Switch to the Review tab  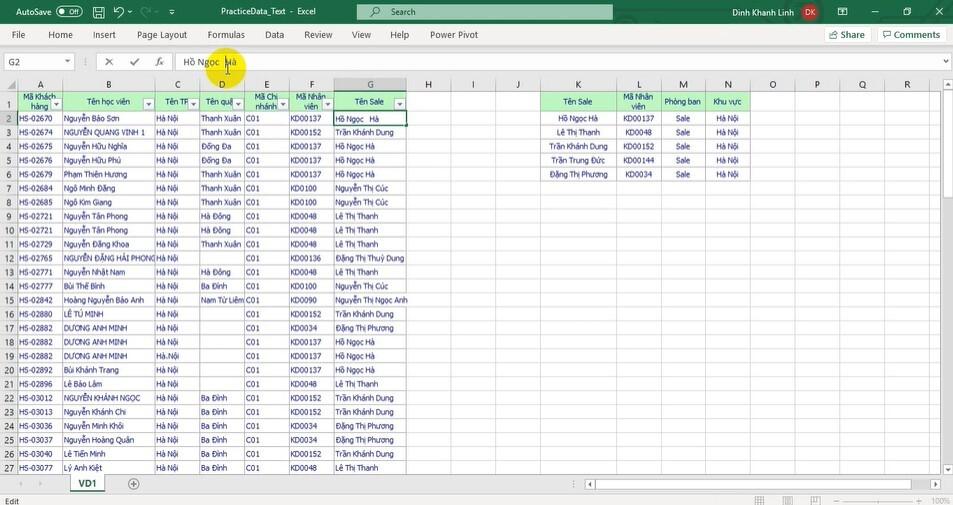(x=318, y=35)
